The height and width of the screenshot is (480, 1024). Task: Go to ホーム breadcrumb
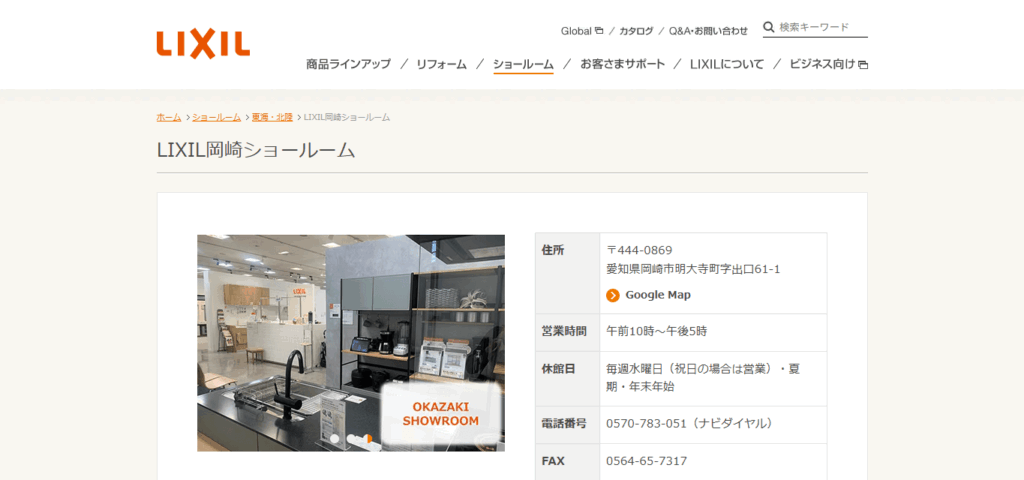168,117
